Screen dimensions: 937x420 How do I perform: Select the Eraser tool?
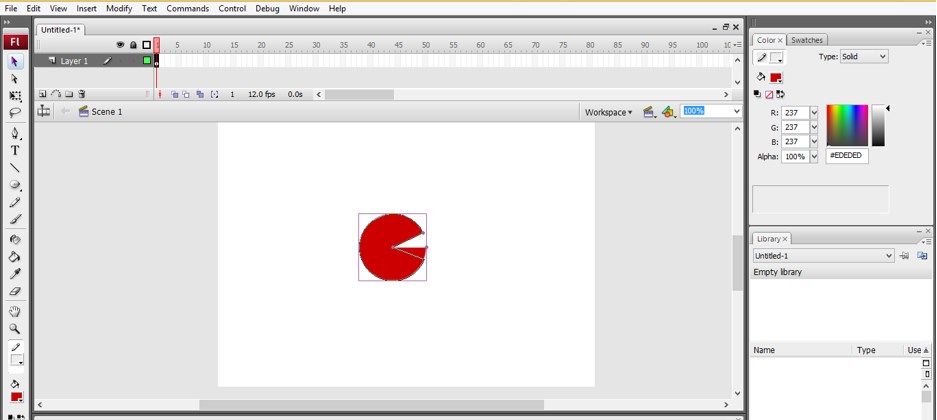(15, 292)
